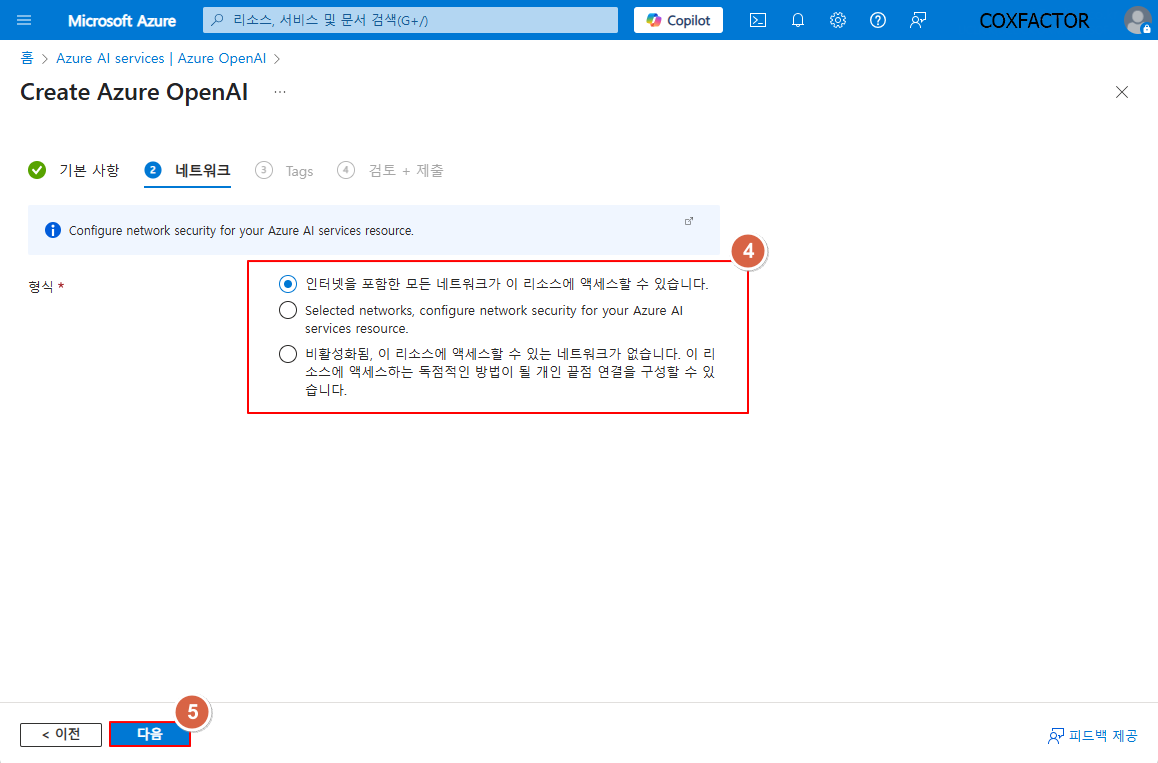The width and height of the screenshot is (1158, 763).
Task: Open the 검토 + 제출 tab
Action: pos(390,171)
